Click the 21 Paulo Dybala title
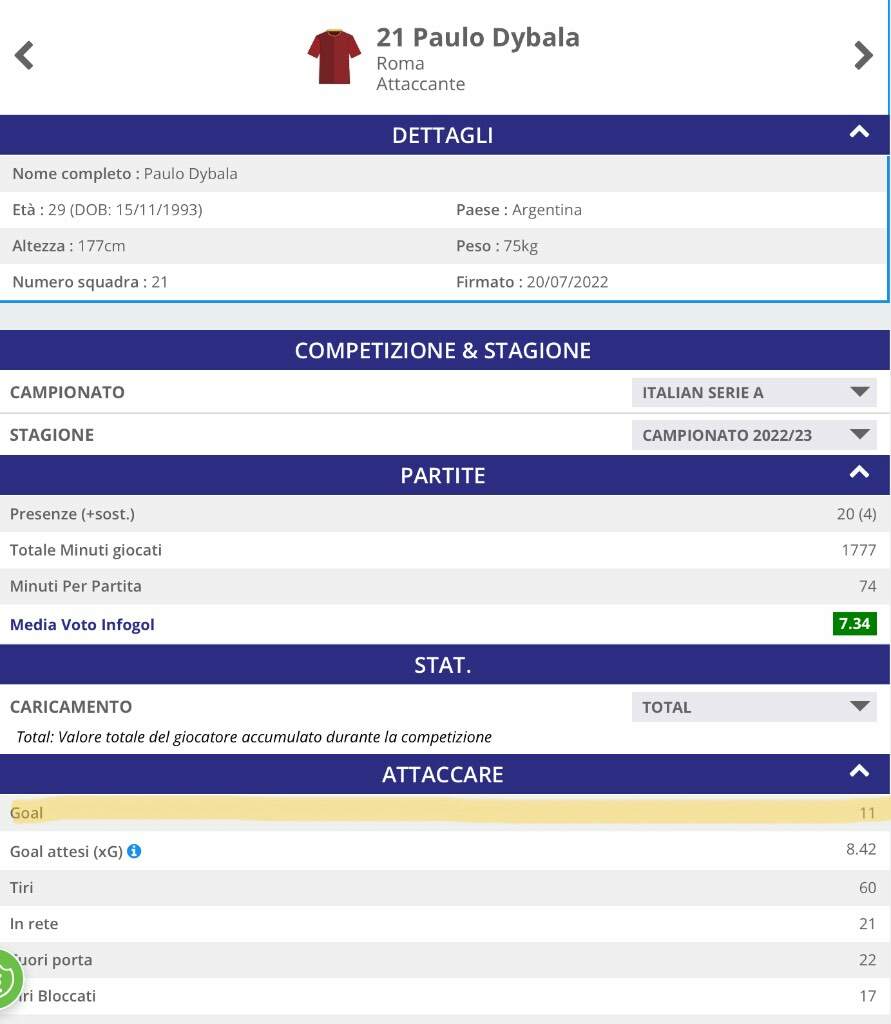 pos(478,38)
